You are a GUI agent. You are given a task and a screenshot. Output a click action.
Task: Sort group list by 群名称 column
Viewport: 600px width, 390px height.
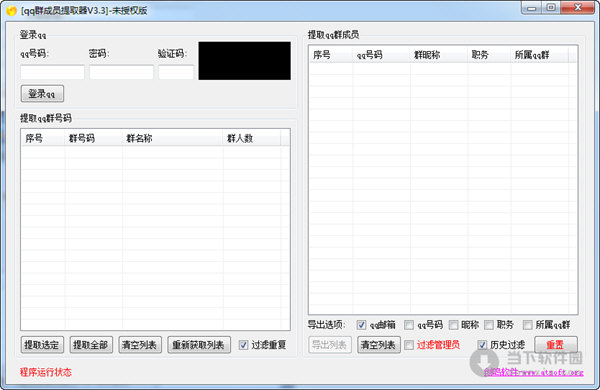[x=173, y=138]
